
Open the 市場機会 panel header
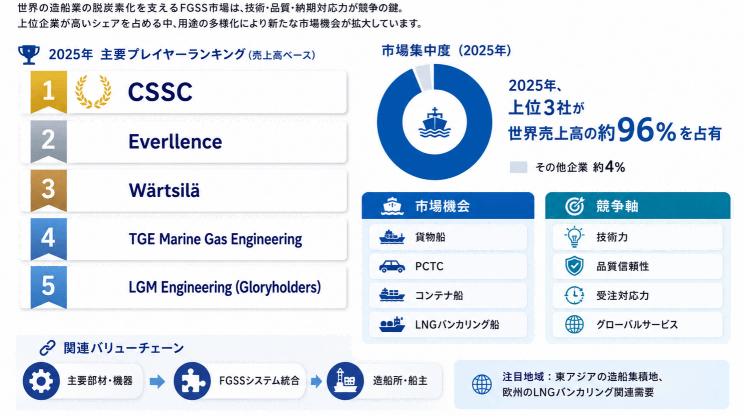tap(448, 206)
